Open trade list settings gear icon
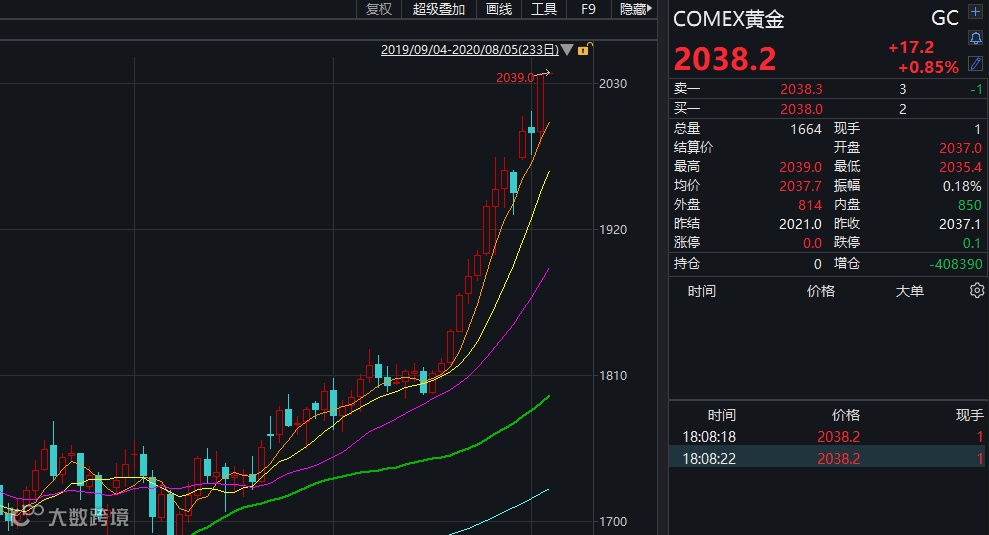Viewport: 989px width, 535px height. click(976, 290)
